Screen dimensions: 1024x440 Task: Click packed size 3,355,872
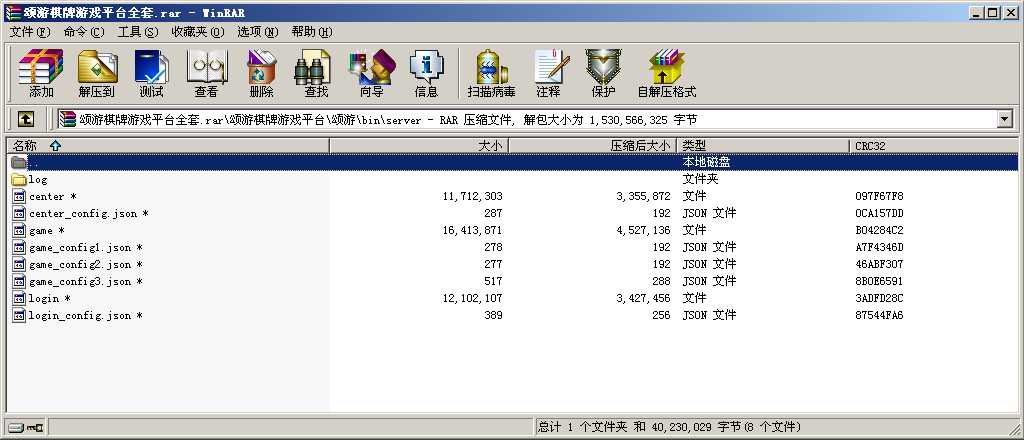tap(643, 196)
